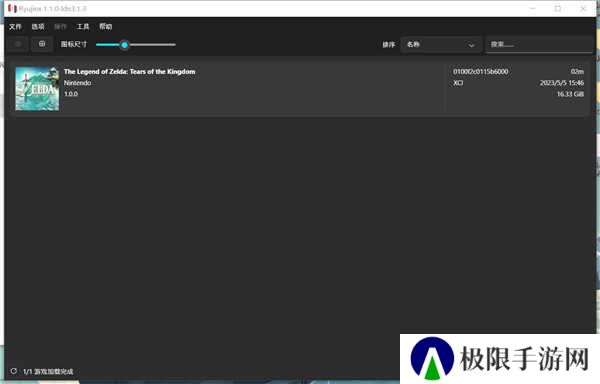The width and height of the screenshot is (600, 384).
Task: Maximize the Ryujinx window
Action: (x=558, y=8)
